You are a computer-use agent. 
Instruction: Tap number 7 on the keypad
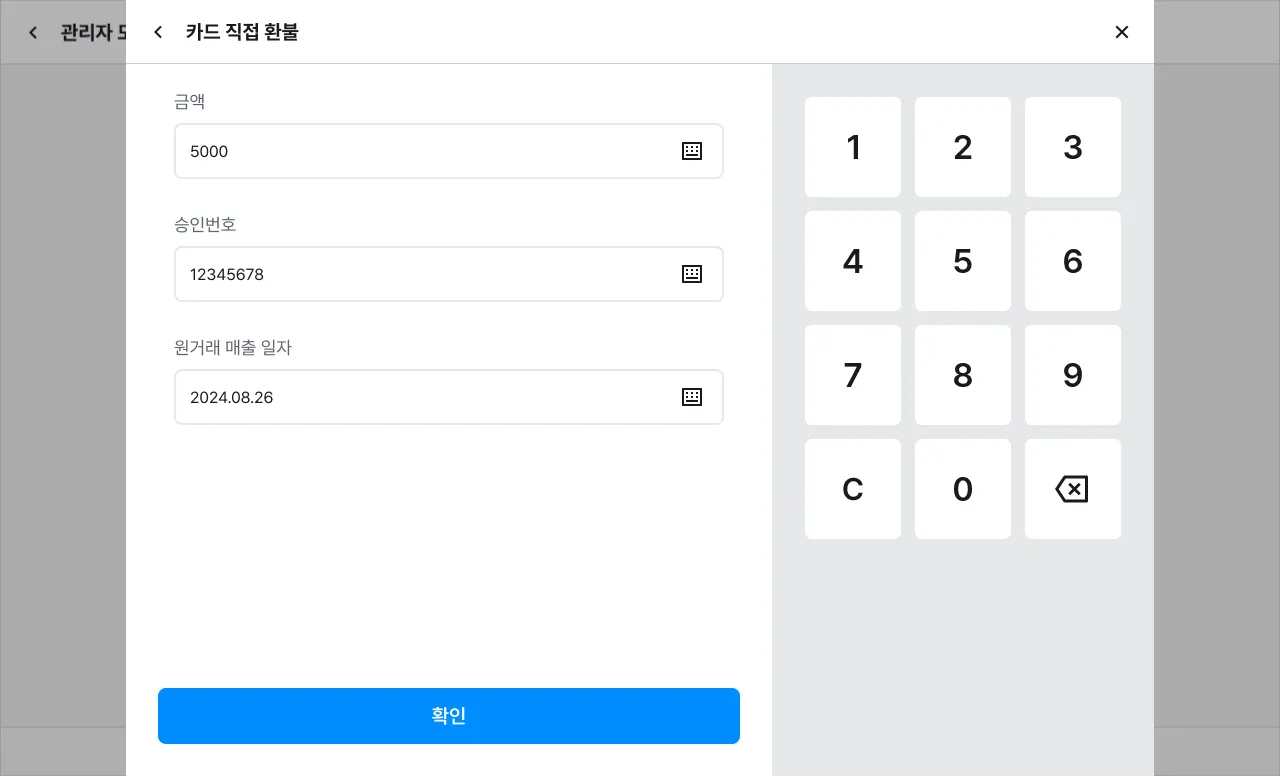coord(853,375)
